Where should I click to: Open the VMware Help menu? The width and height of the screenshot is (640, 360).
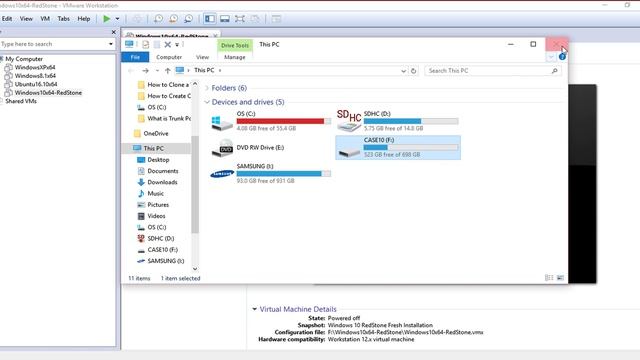[x=84, y=19]
